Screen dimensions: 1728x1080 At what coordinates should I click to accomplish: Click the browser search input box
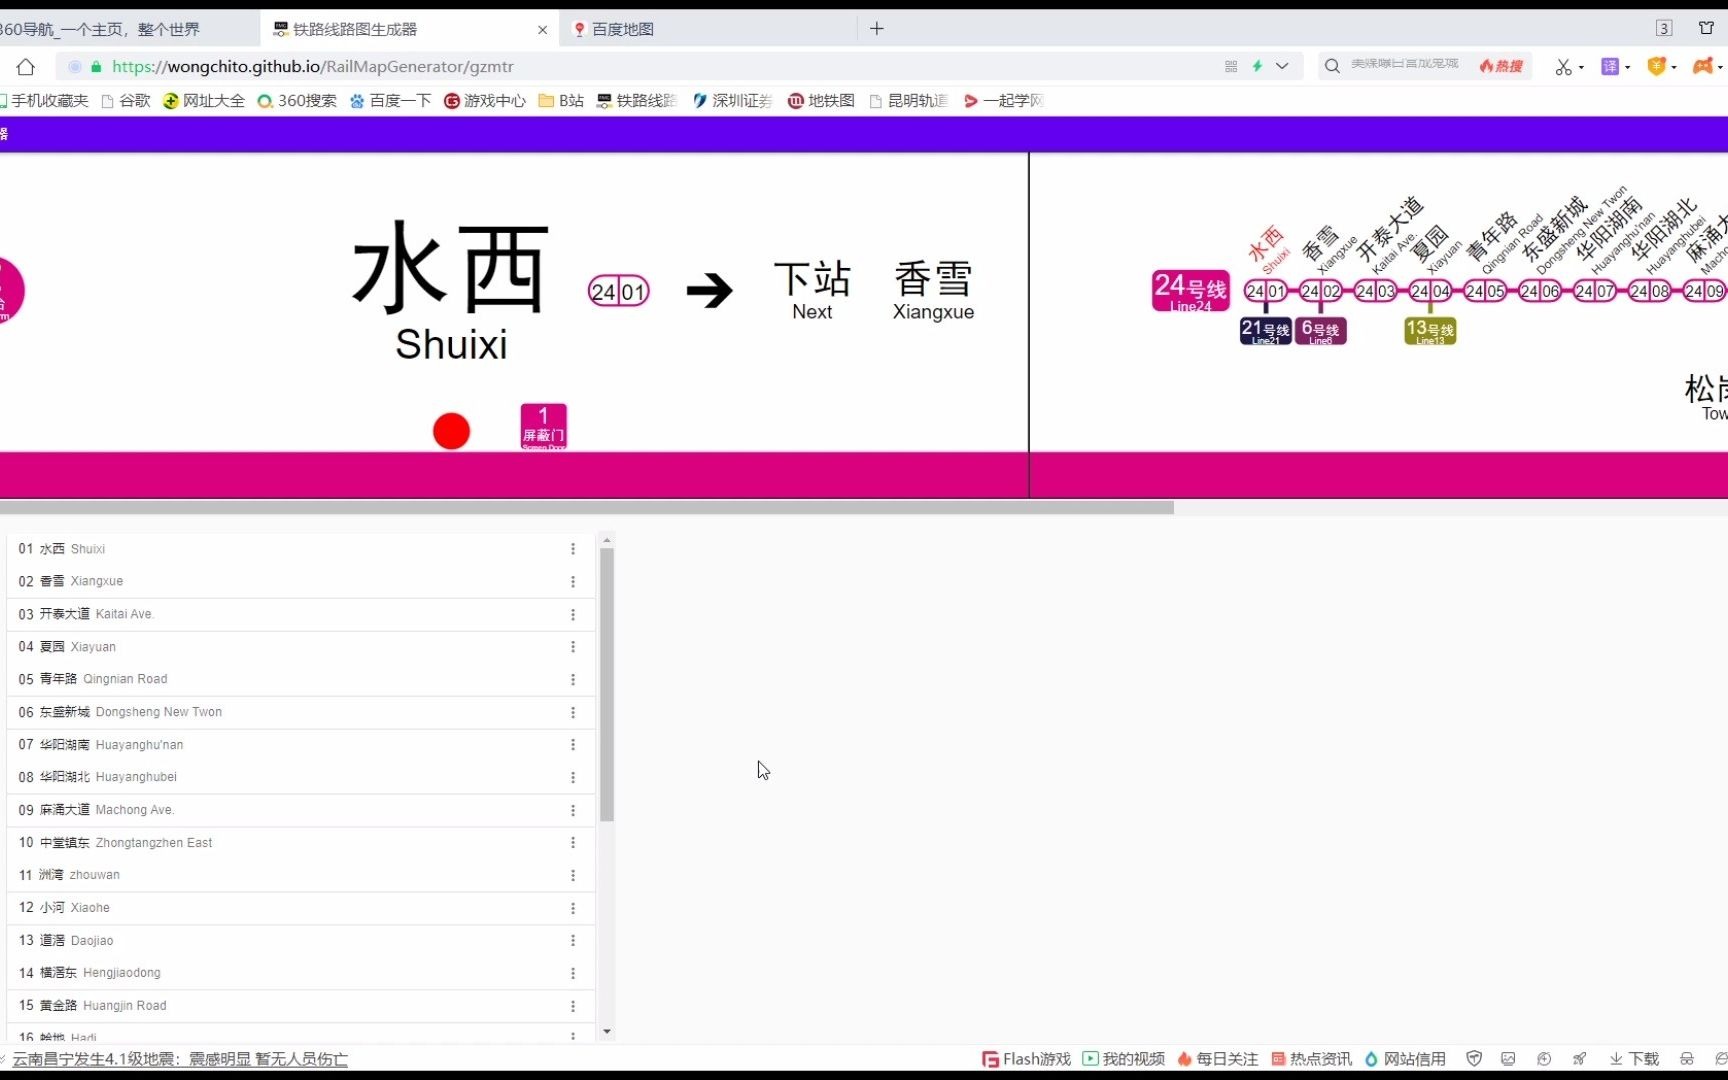(1405, 66)
